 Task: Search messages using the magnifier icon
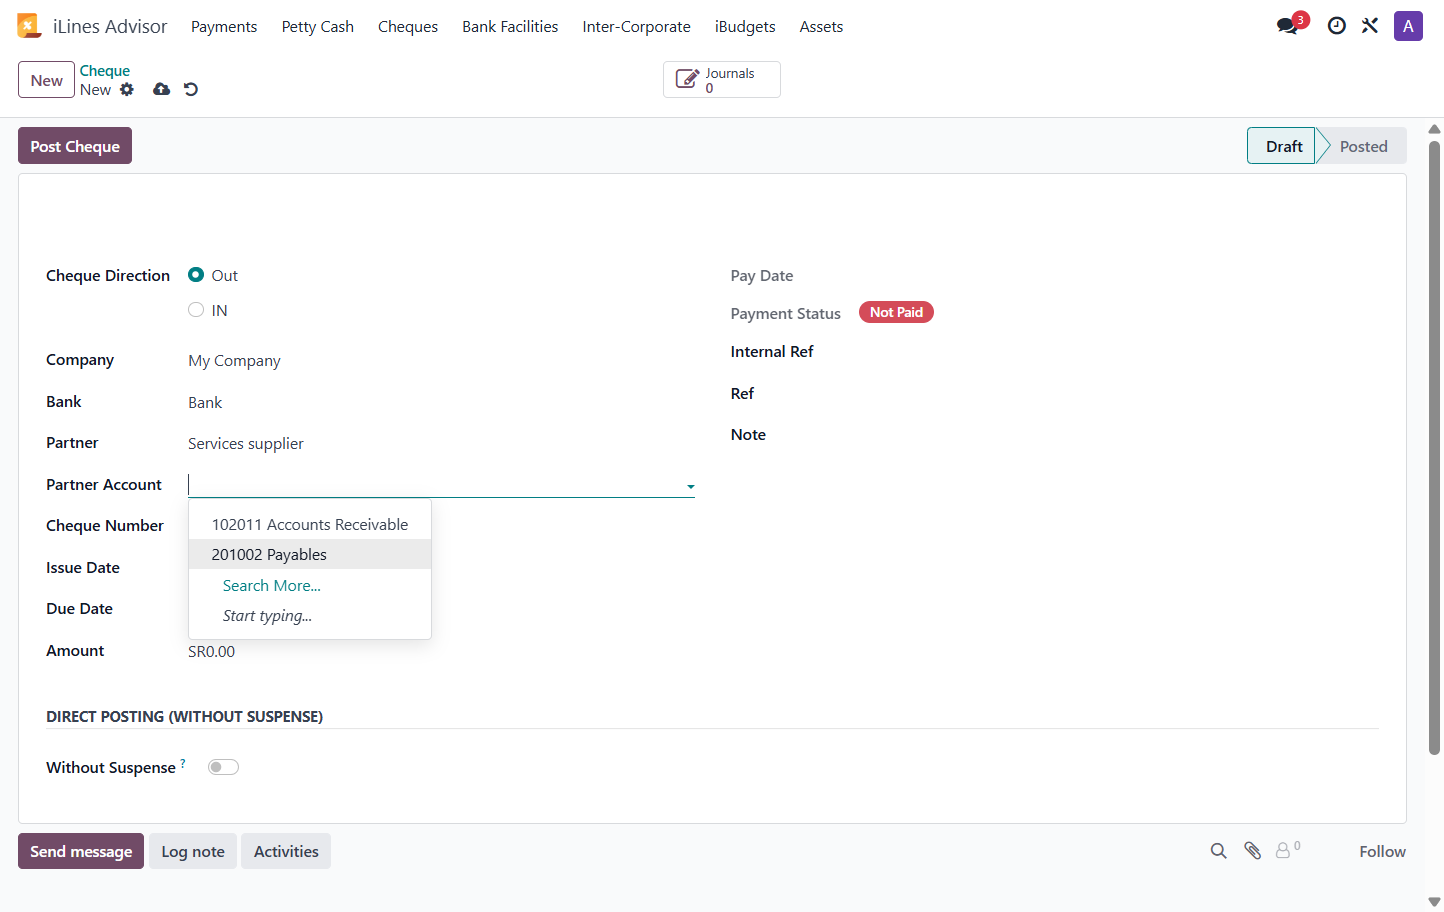pyautogui.click(x=1218, y=851)
